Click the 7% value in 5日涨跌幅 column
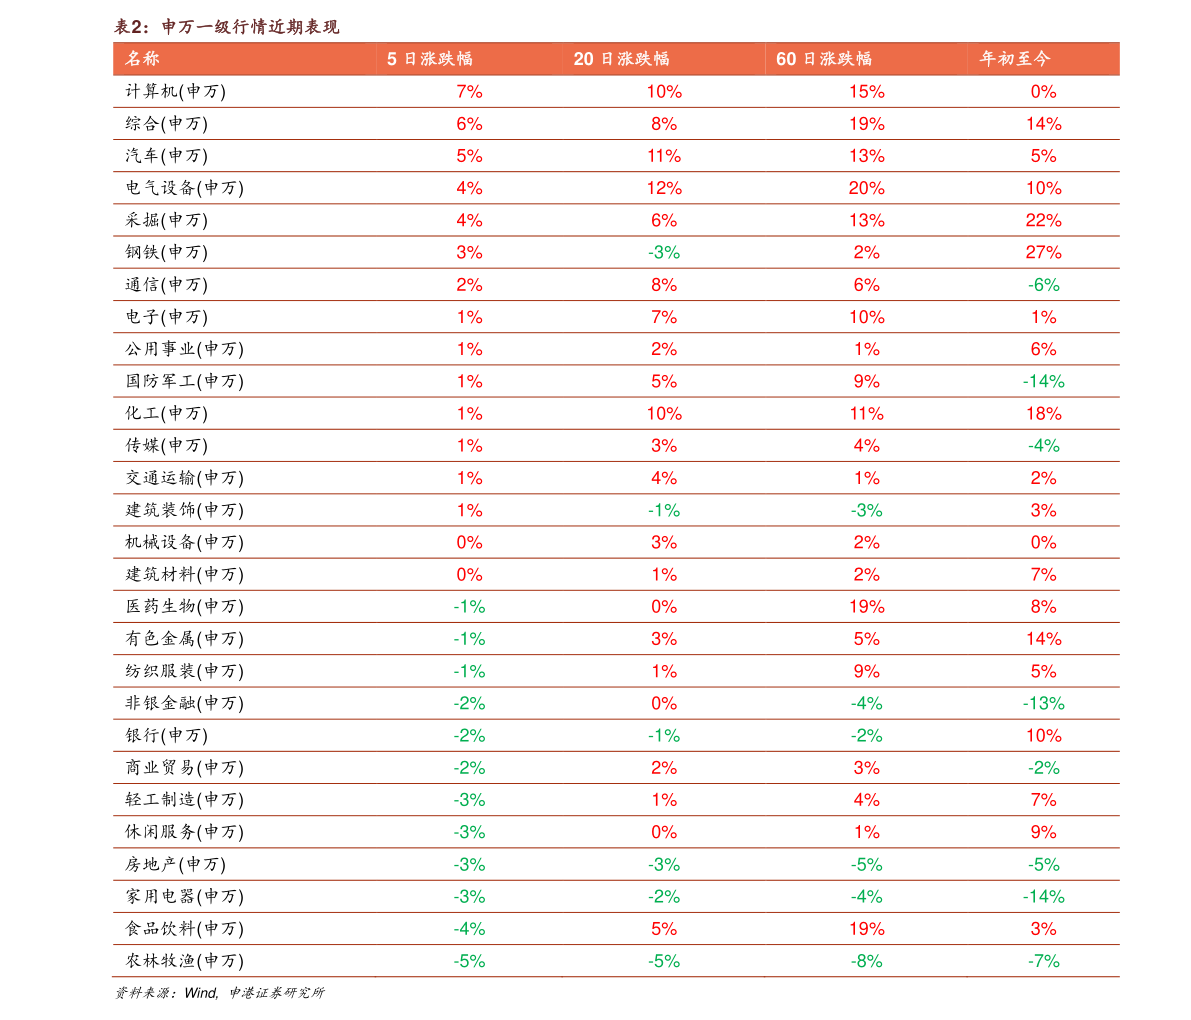Screen dimensions: 1191x1020 [469, 92]
